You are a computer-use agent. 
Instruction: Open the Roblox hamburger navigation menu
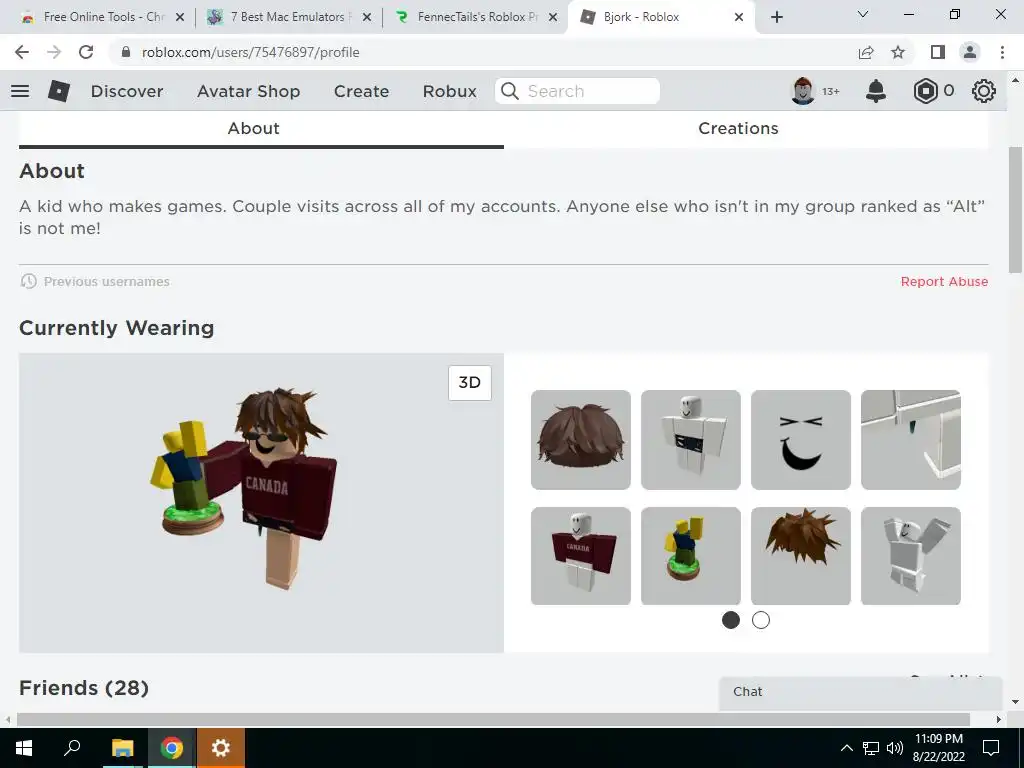tap(20, 91)
